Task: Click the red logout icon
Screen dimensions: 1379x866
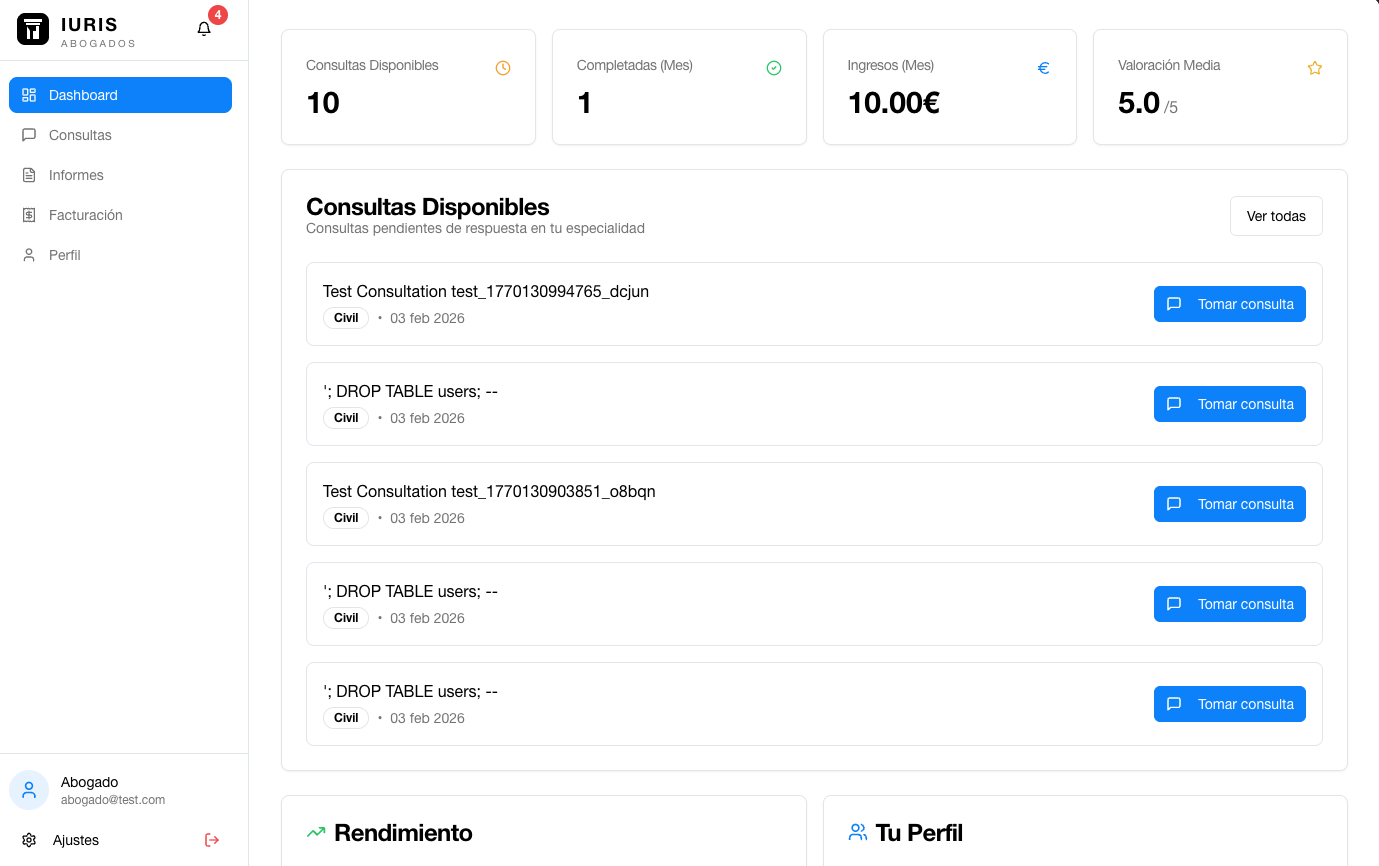Action: coord(212,840)
